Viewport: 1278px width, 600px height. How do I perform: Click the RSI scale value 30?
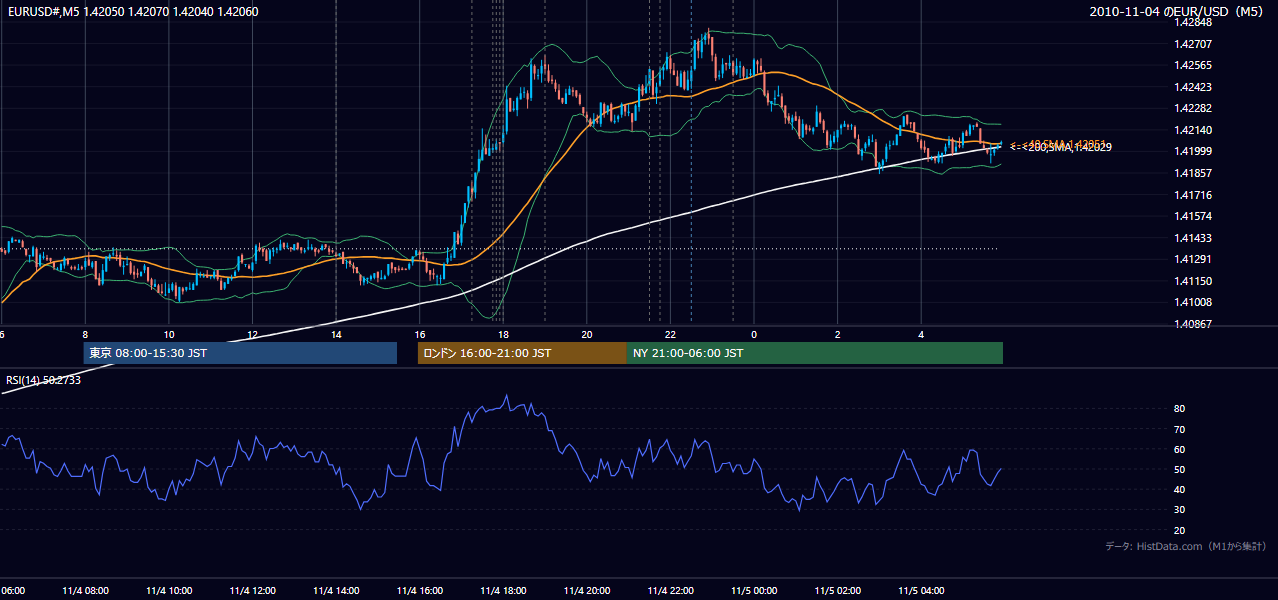coord(1180,510)
